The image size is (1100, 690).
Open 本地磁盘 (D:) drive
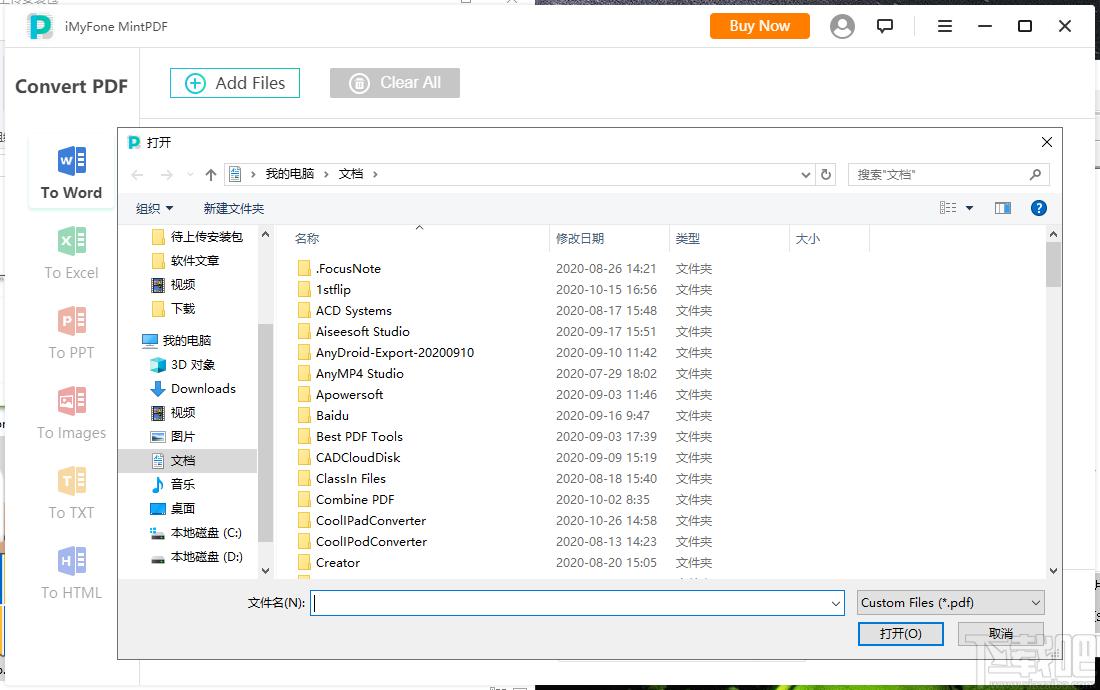pos(196,557)
